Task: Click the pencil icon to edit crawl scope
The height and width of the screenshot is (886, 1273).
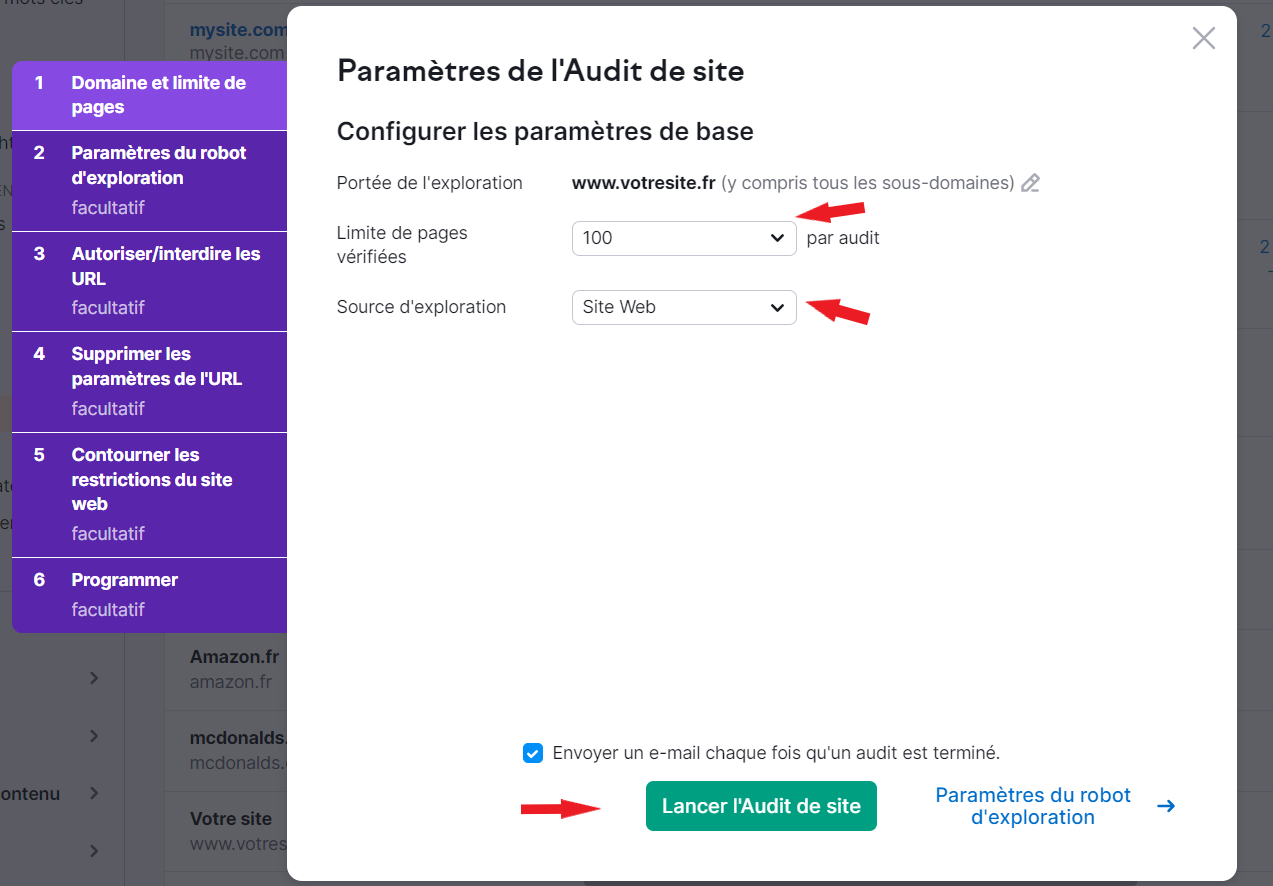Action: pyautogui.click(x=1031, y=182)
